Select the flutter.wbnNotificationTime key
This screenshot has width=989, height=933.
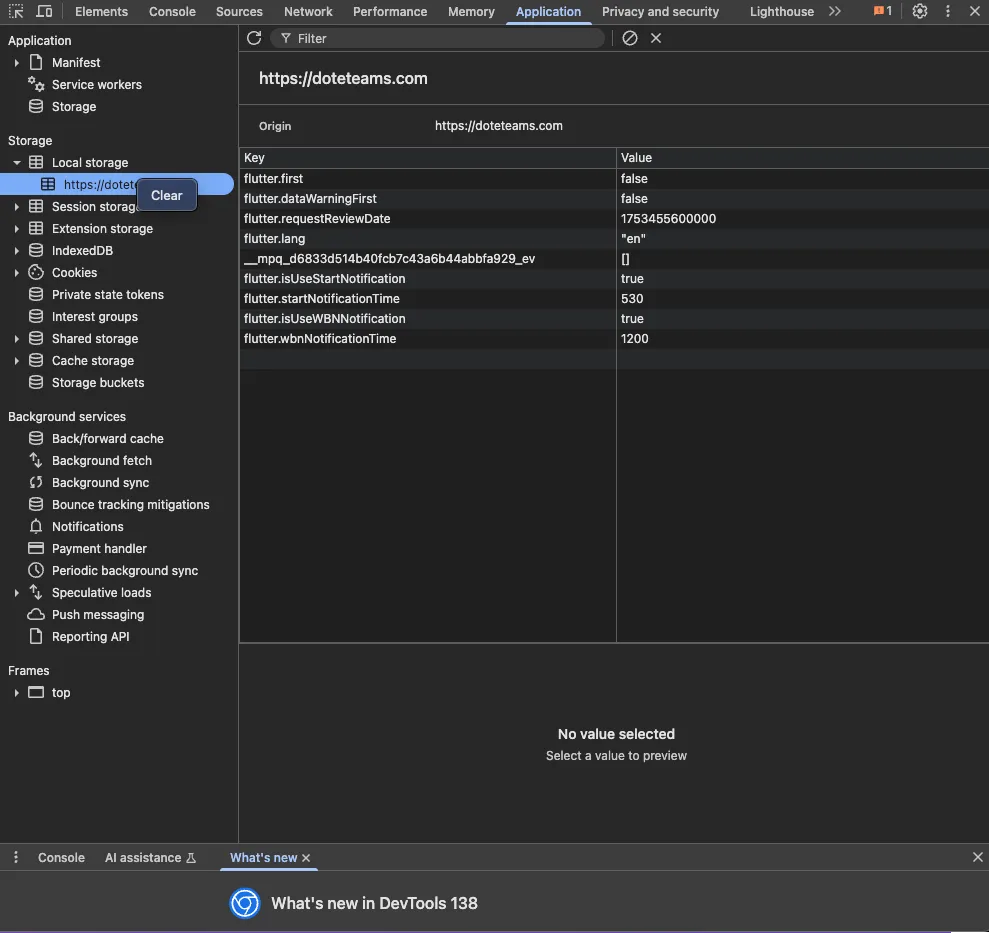point(320,339)
